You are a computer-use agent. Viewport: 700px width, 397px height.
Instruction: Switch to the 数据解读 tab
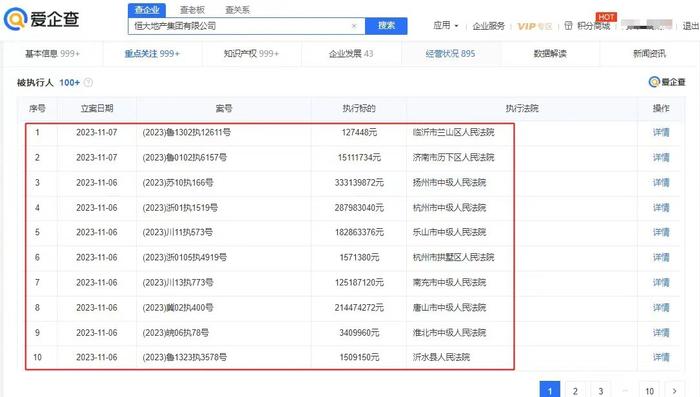tap(550, 54)
